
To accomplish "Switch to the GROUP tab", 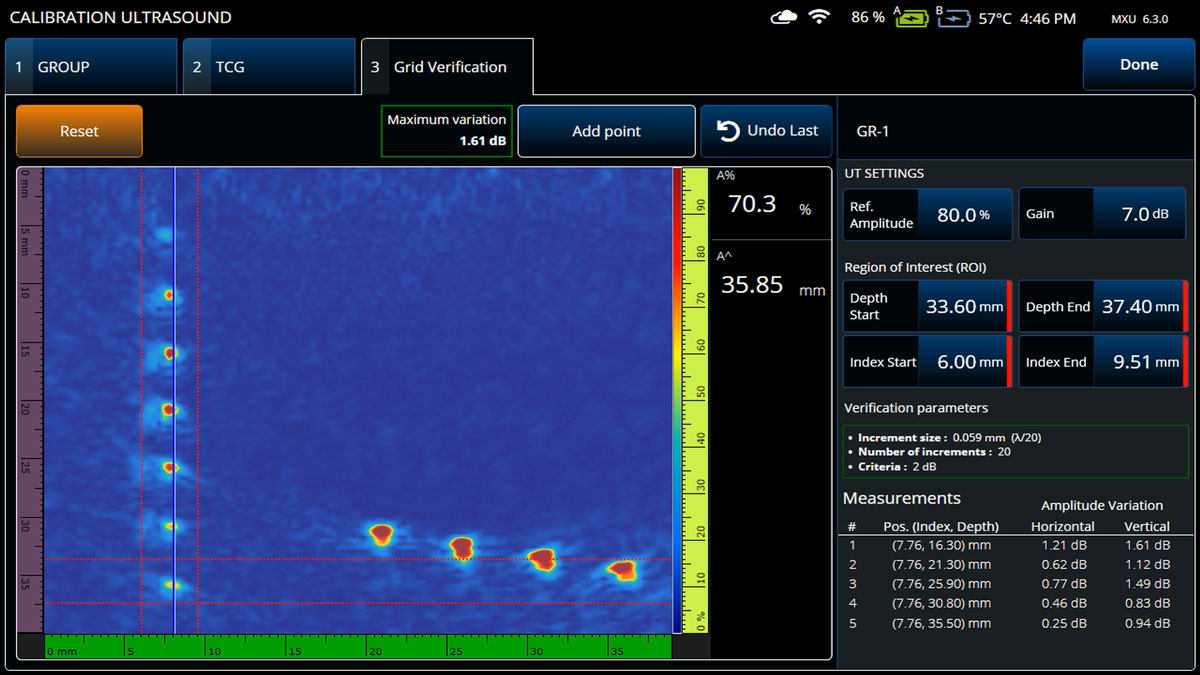I will pos(91,67).
